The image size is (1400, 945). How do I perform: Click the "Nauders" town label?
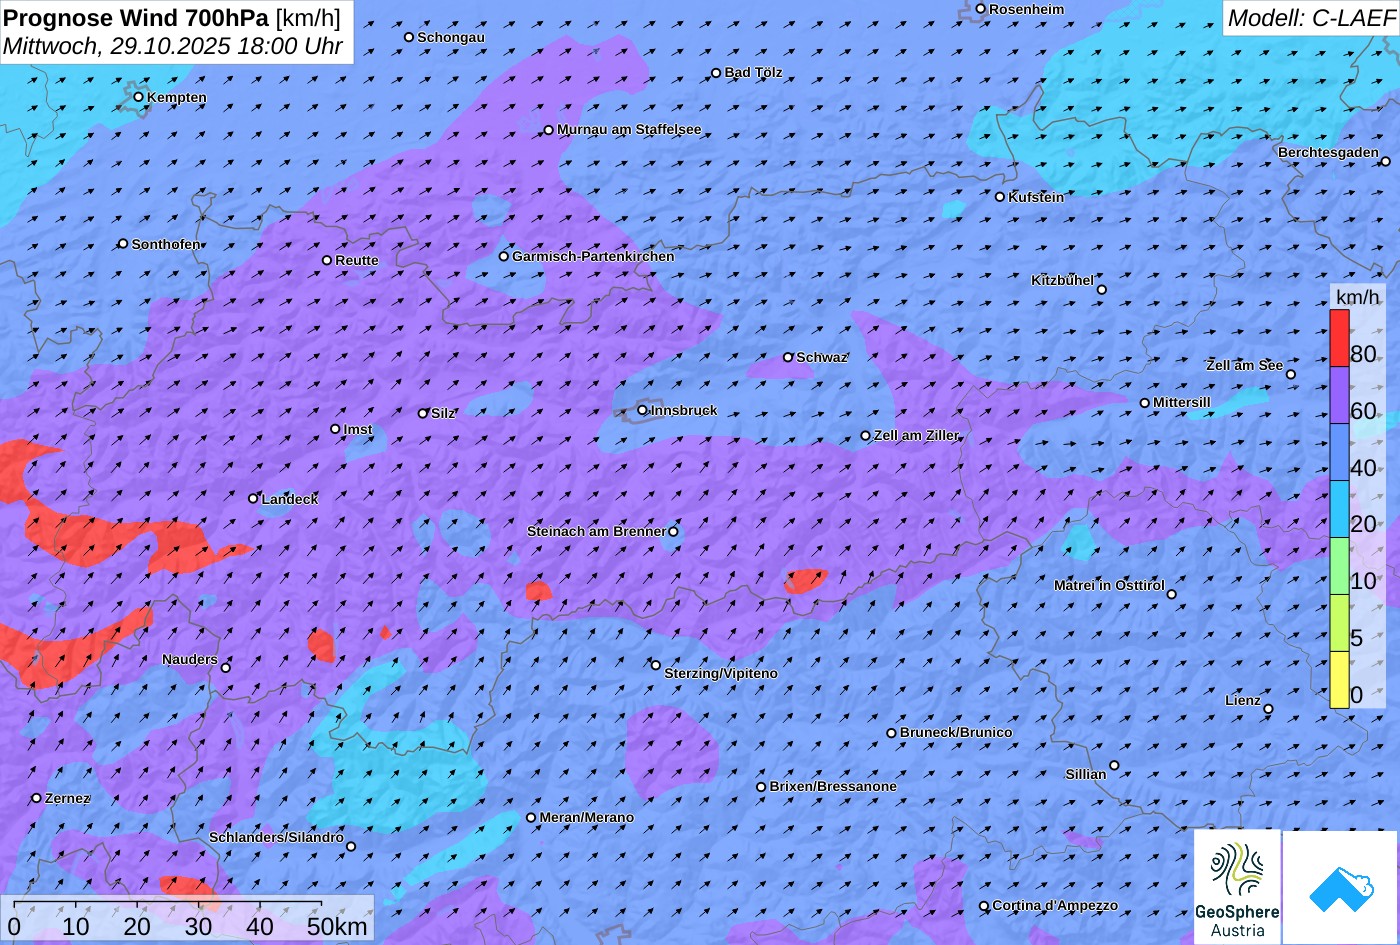pyautogui.click(x=190, y=660)
